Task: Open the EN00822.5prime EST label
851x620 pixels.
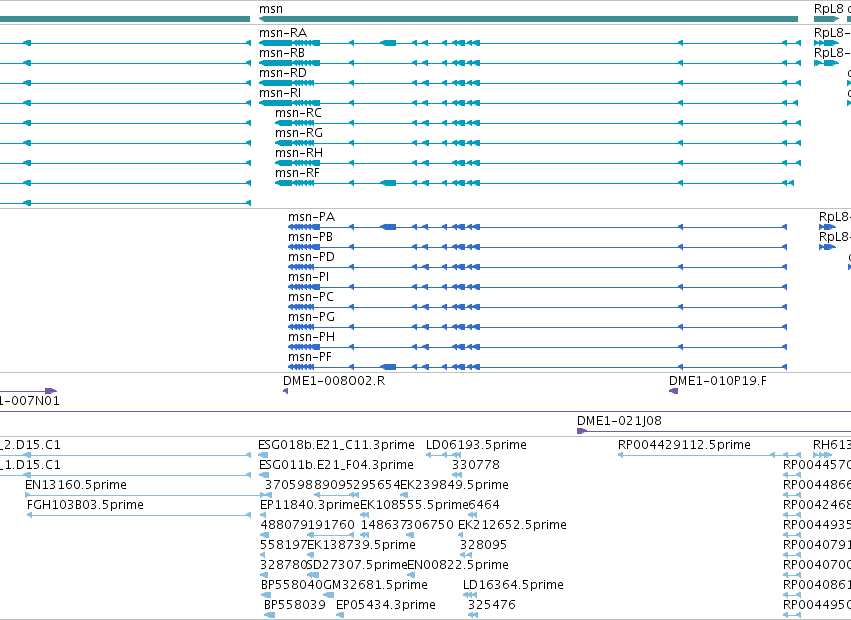Action: pyautogui.click(x=458, y=565)
